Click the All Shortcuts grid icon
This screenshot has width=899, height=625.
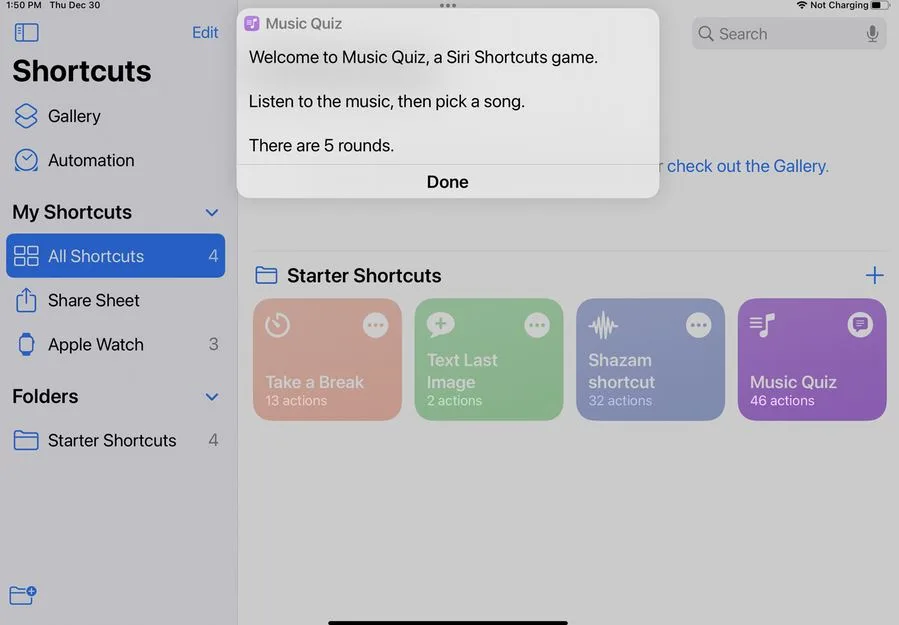click(x=26, y=256)
